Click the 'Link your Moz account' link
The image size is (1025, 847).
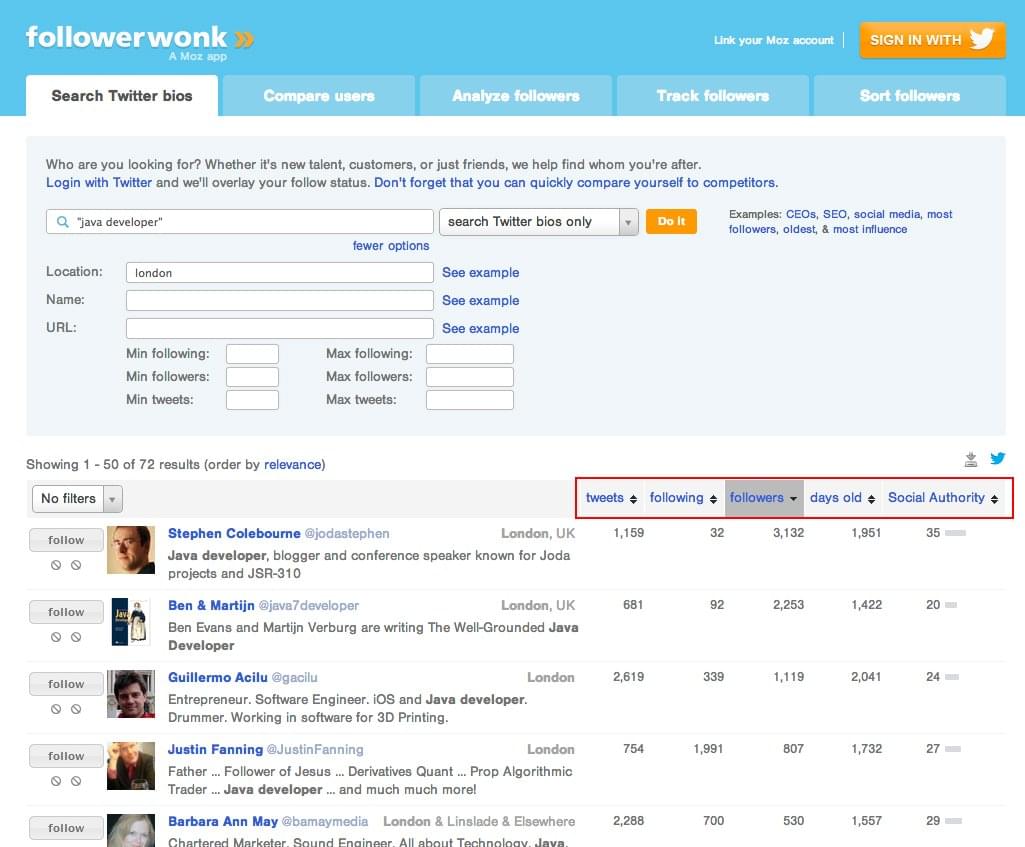(x=773, y=40)
